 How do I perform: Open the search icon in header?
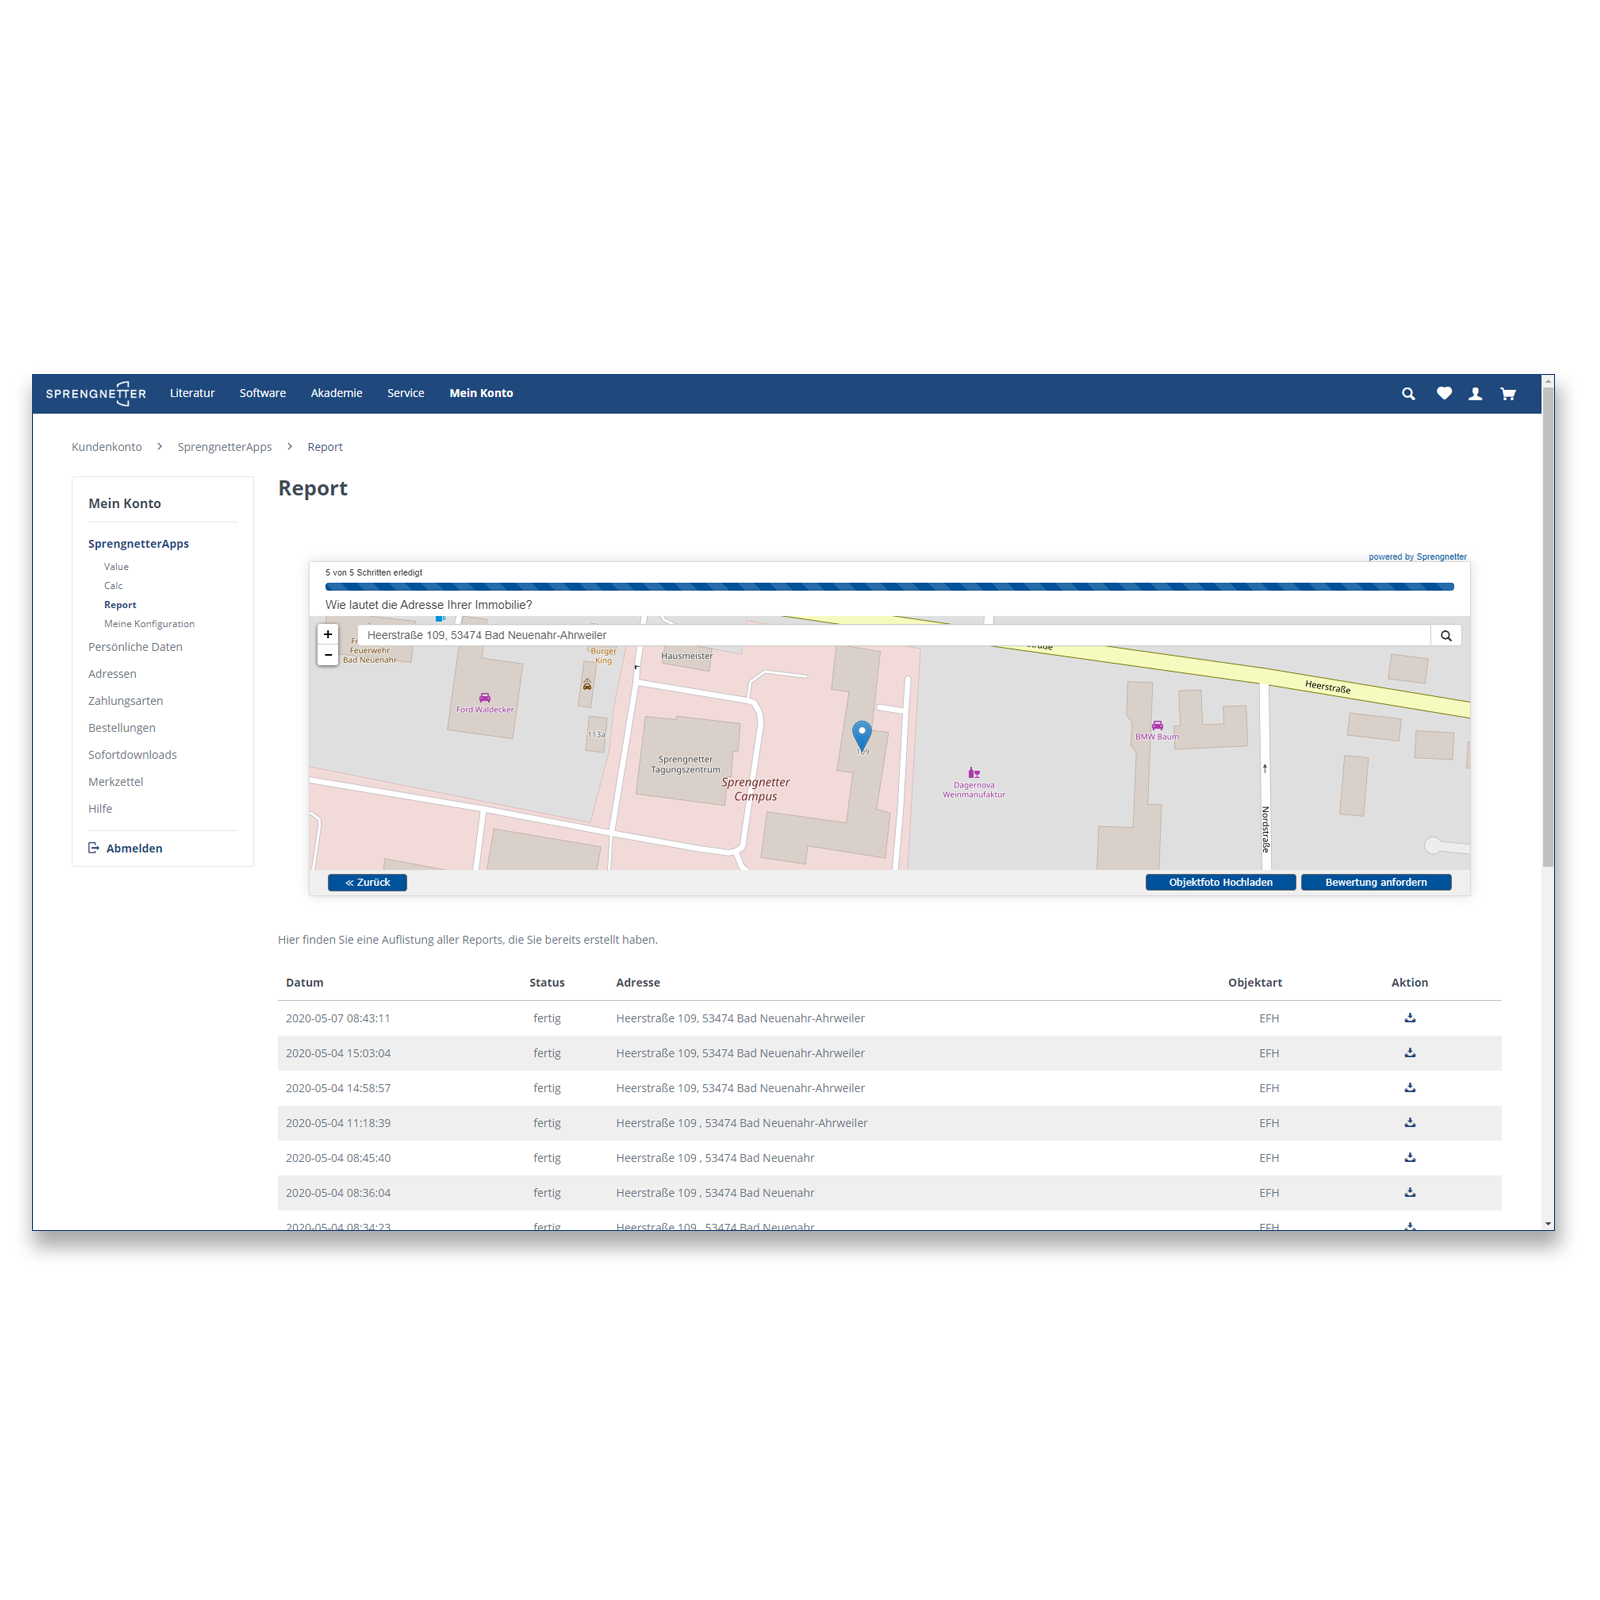(1408, 394)
